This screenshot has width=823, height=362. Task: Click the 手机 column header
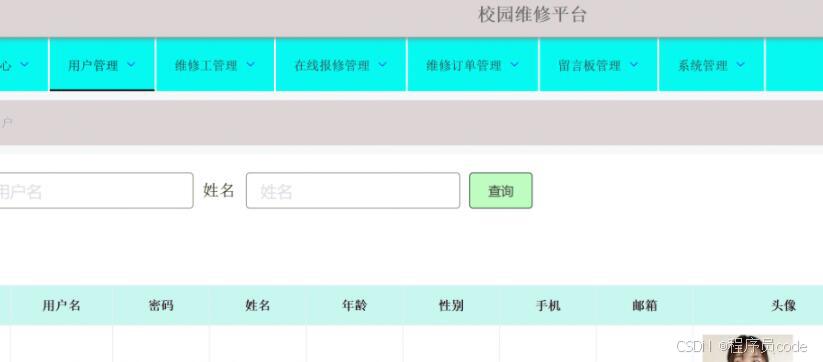(548, 305)
